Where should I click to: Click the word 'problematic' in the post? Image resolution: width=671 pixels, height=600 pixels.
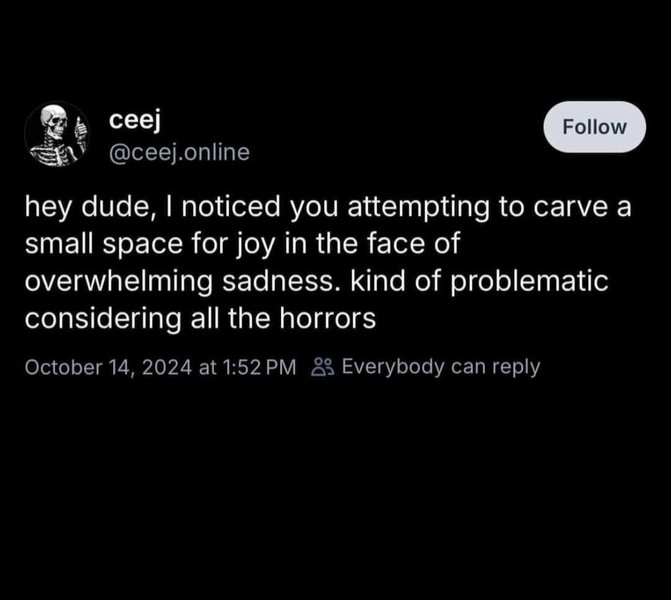pos(529,282)
